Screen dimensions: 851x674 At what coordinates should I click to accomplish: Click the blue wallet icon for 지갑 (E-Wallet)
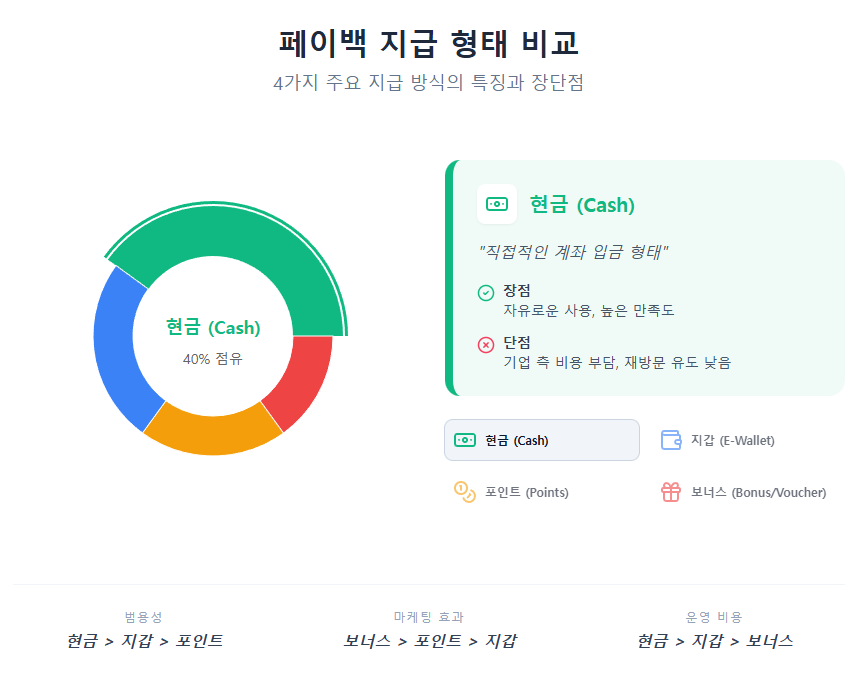pyautogui.click(x=670, y=439)
